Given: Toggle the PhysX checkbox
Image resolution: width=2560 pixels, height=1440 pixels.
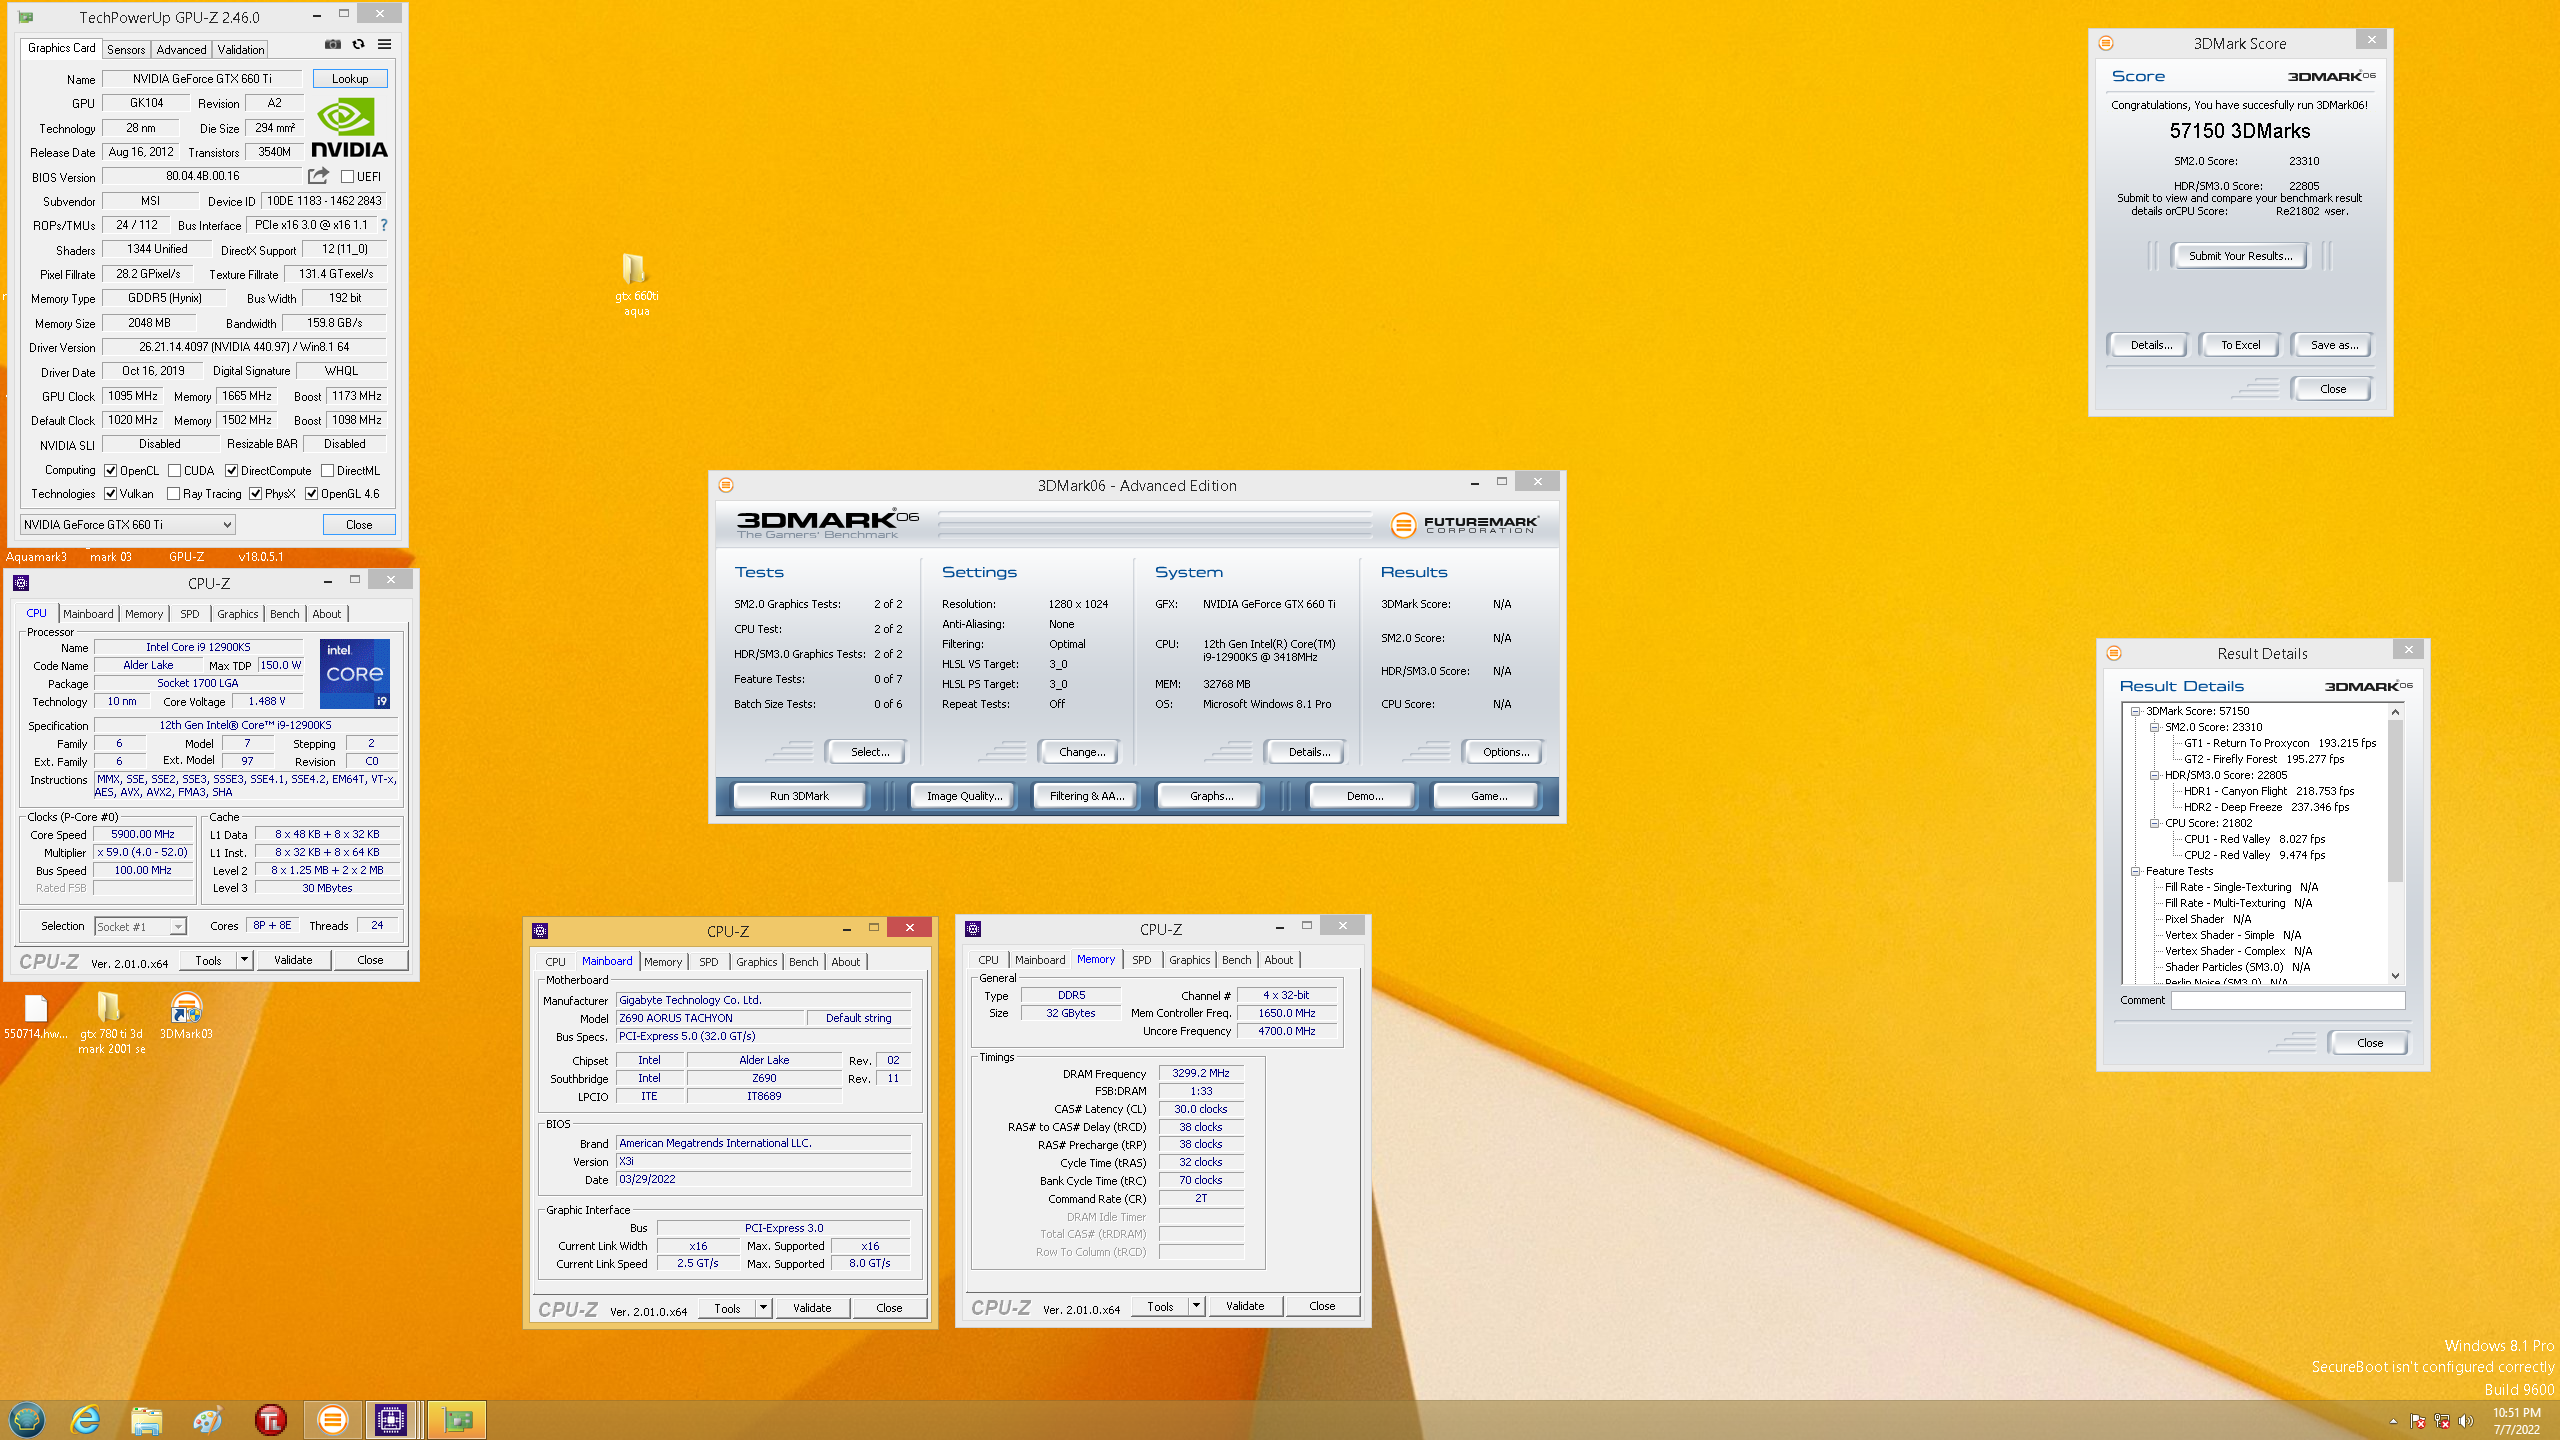Looking at the screenshot, I should point(255,493).
